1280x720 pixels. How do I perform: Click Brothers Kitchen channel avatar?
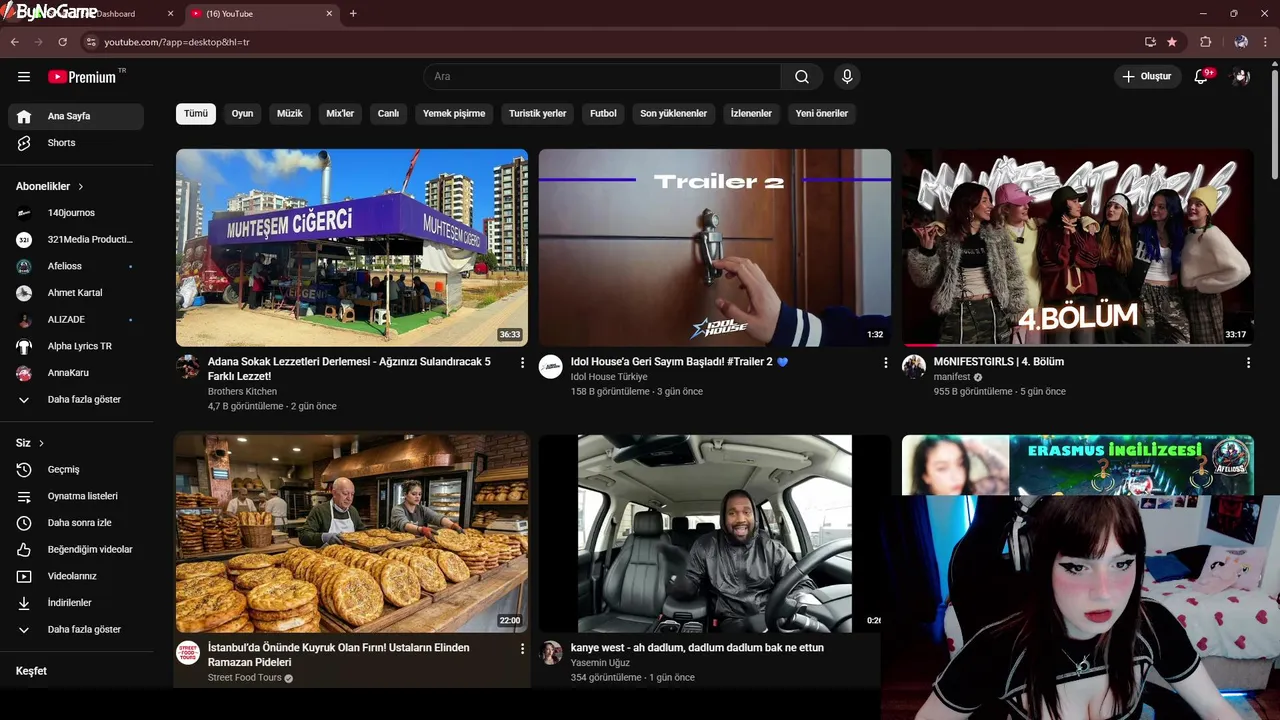pos(188,367)
